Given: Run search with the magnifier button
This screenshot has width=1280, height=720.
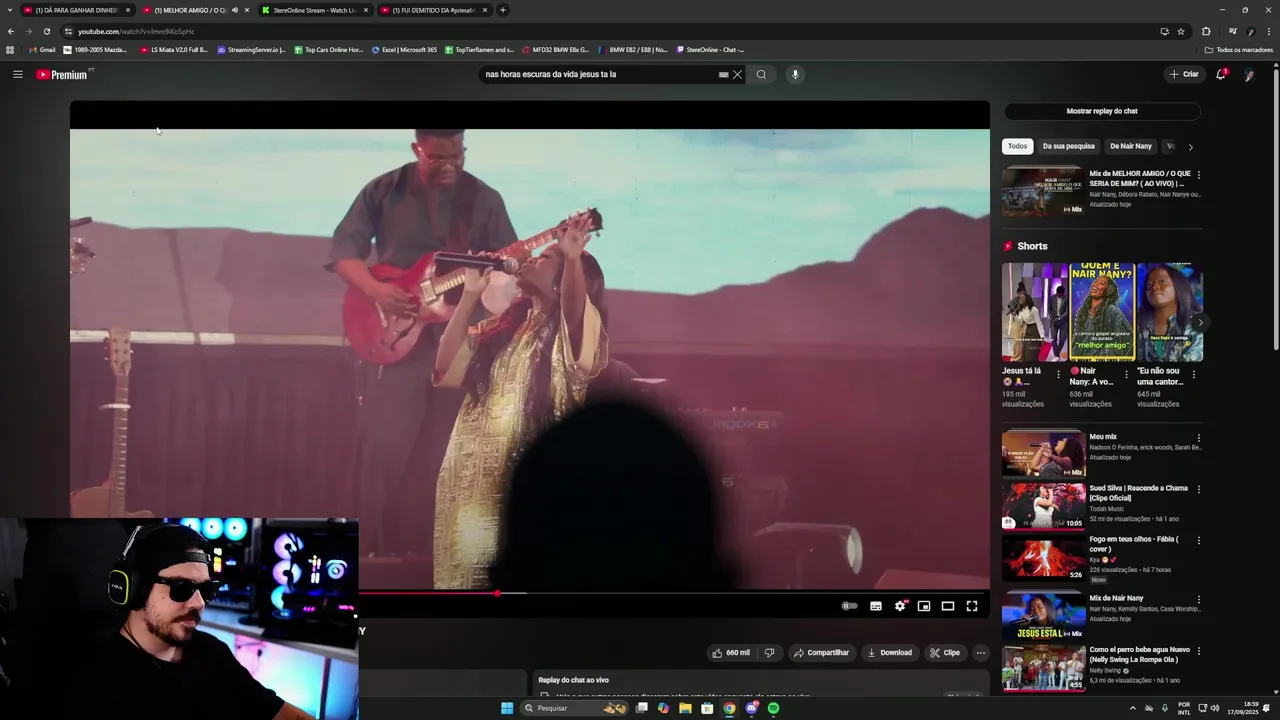Looking at the screenshot, I should [x=761, y=74].
